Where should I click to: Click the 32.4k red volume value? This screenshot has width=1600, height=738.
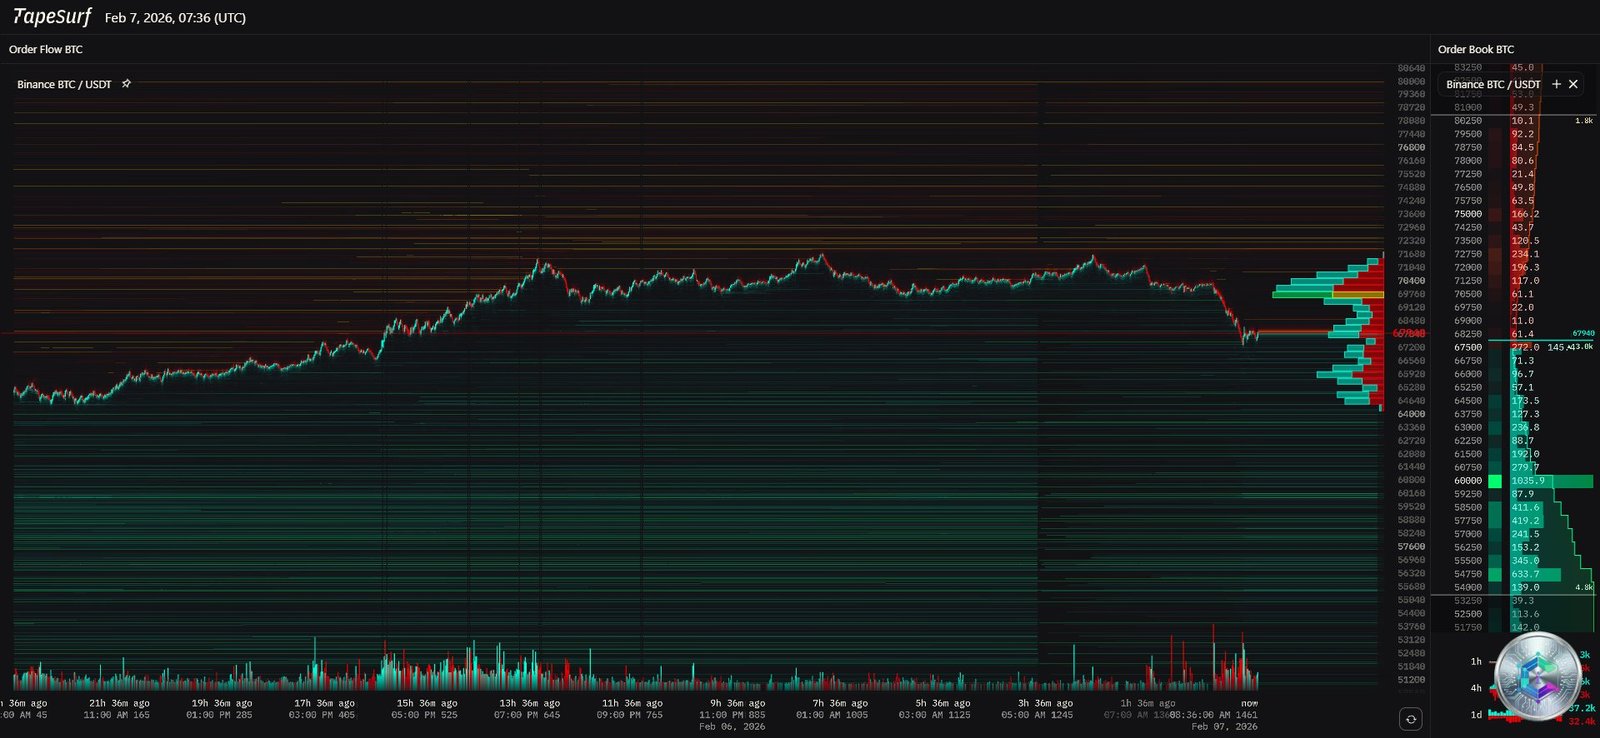click(x=1583, y=721)
